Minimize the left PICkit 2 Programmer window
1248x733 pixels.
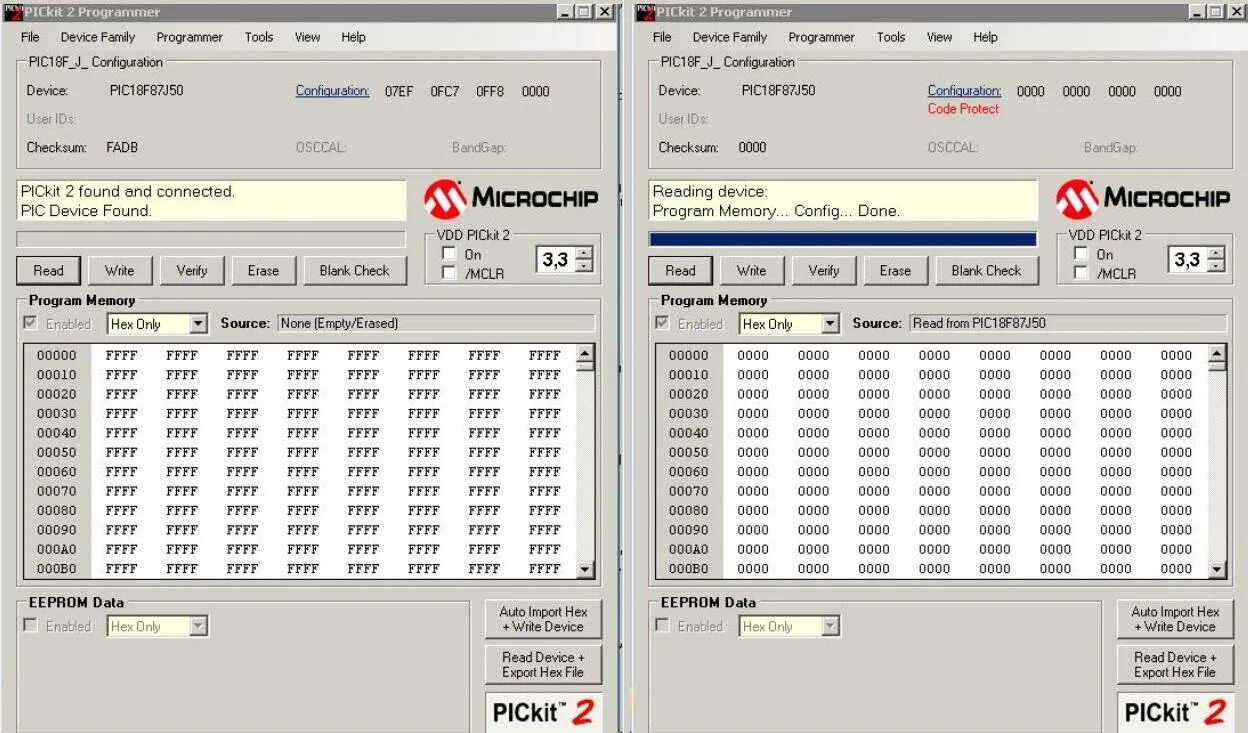(565, 12)
